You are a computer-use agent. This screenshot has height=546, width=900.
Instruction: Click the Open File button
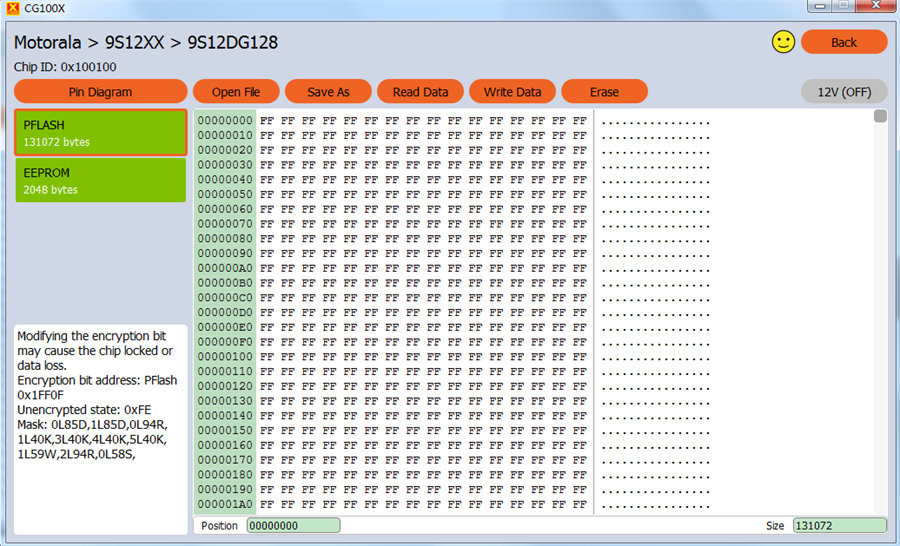coord(236,92)
